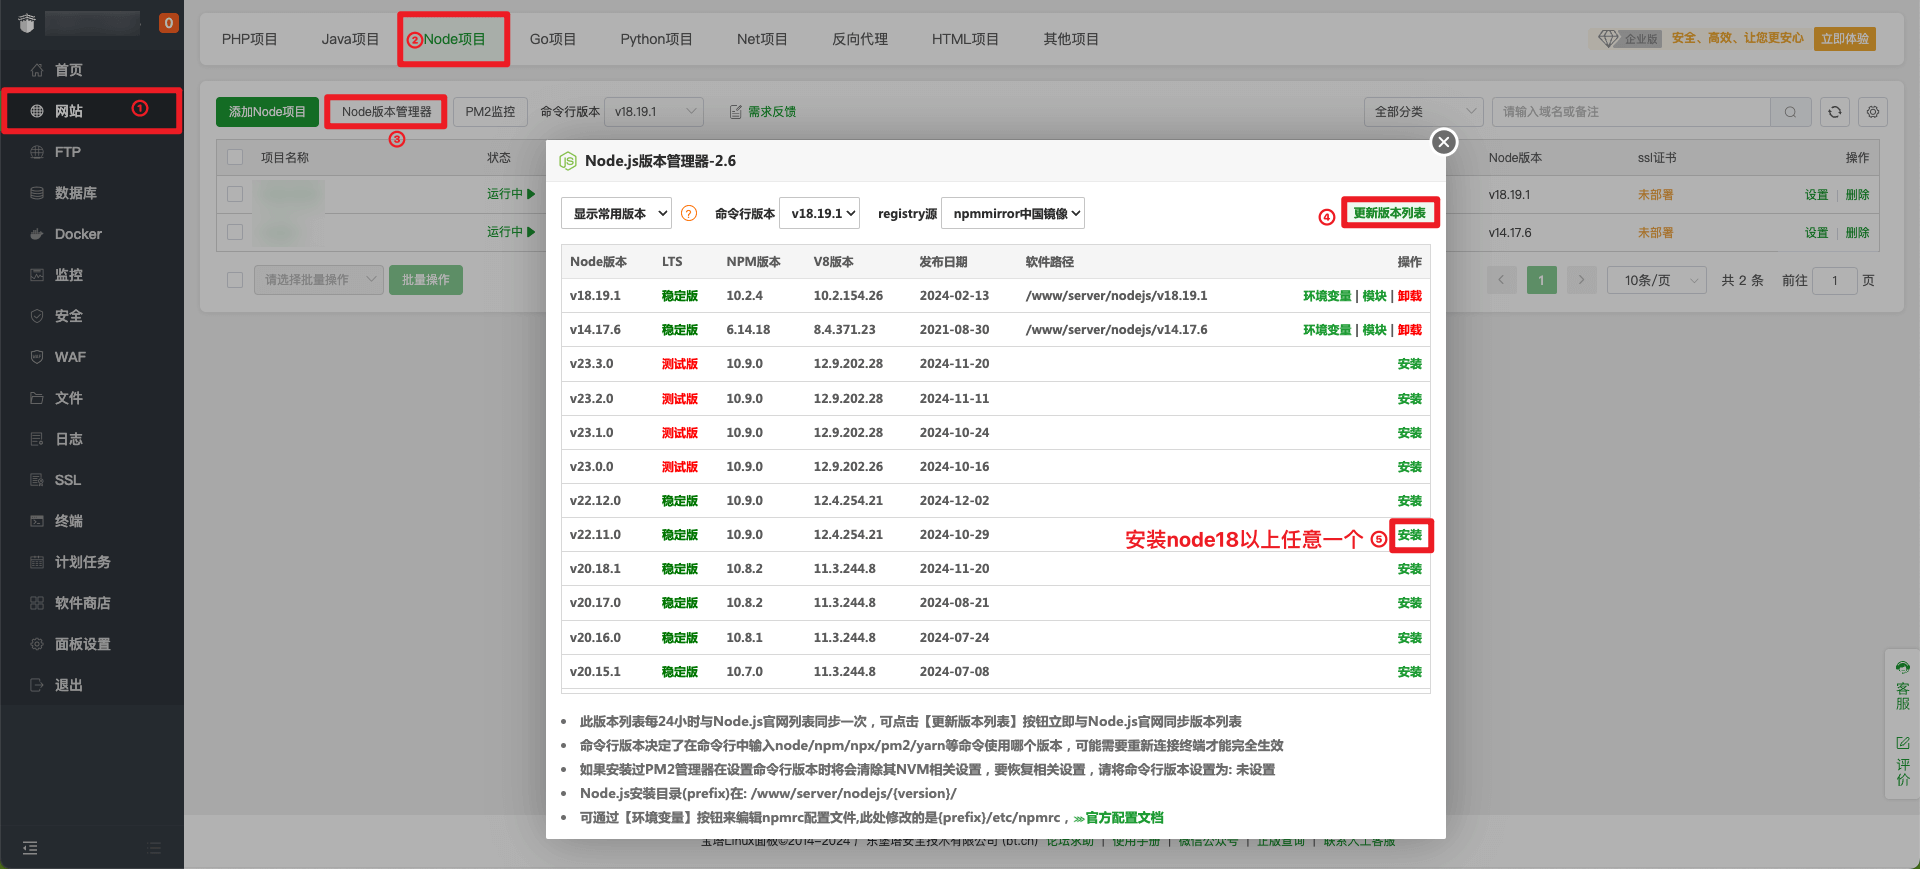Switch to the Java项目 tab
The image size is (1920, 869).
350,39
